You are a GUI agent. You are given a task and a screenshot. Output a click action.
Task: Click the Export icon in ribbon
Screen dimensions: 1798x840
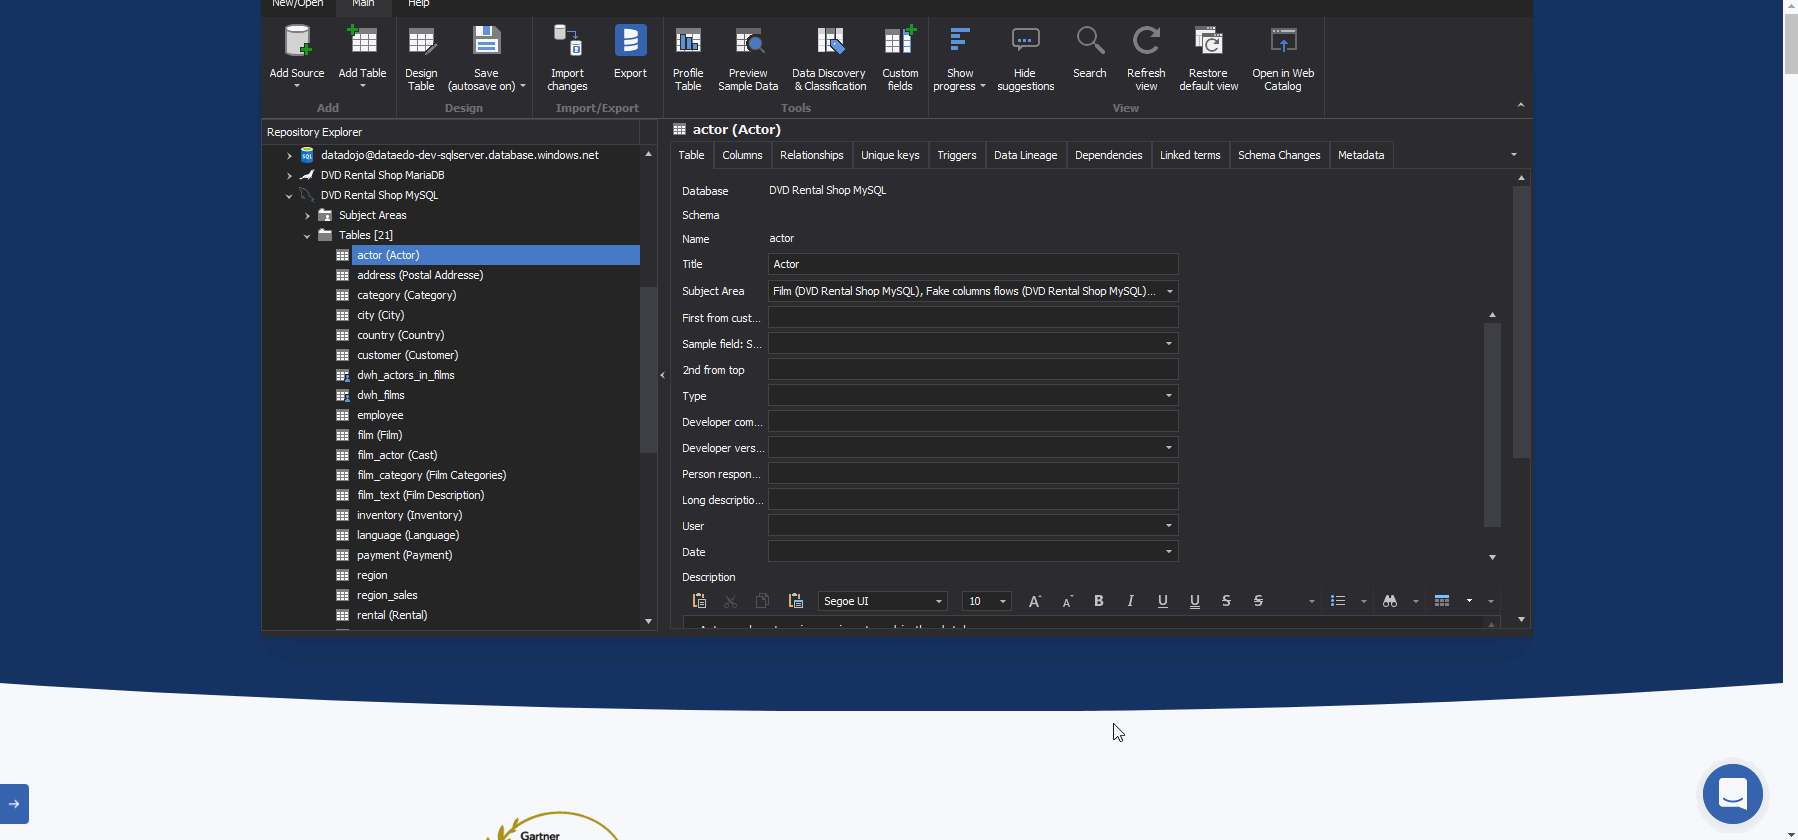(630, 42)
